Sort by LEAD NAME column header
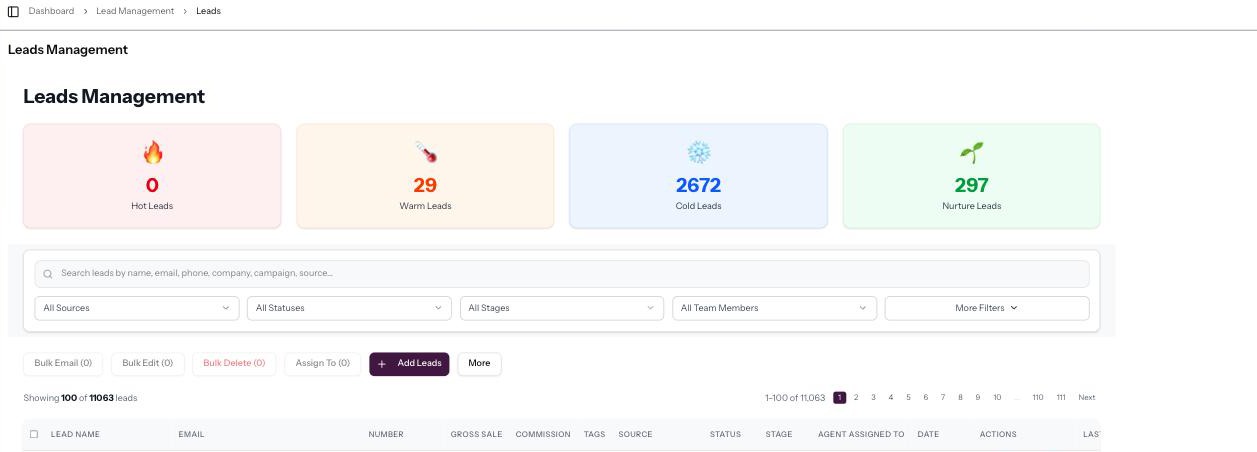The width and height of the screenshot is (1257, 452). pyautogui.click(x=75, y=434)
